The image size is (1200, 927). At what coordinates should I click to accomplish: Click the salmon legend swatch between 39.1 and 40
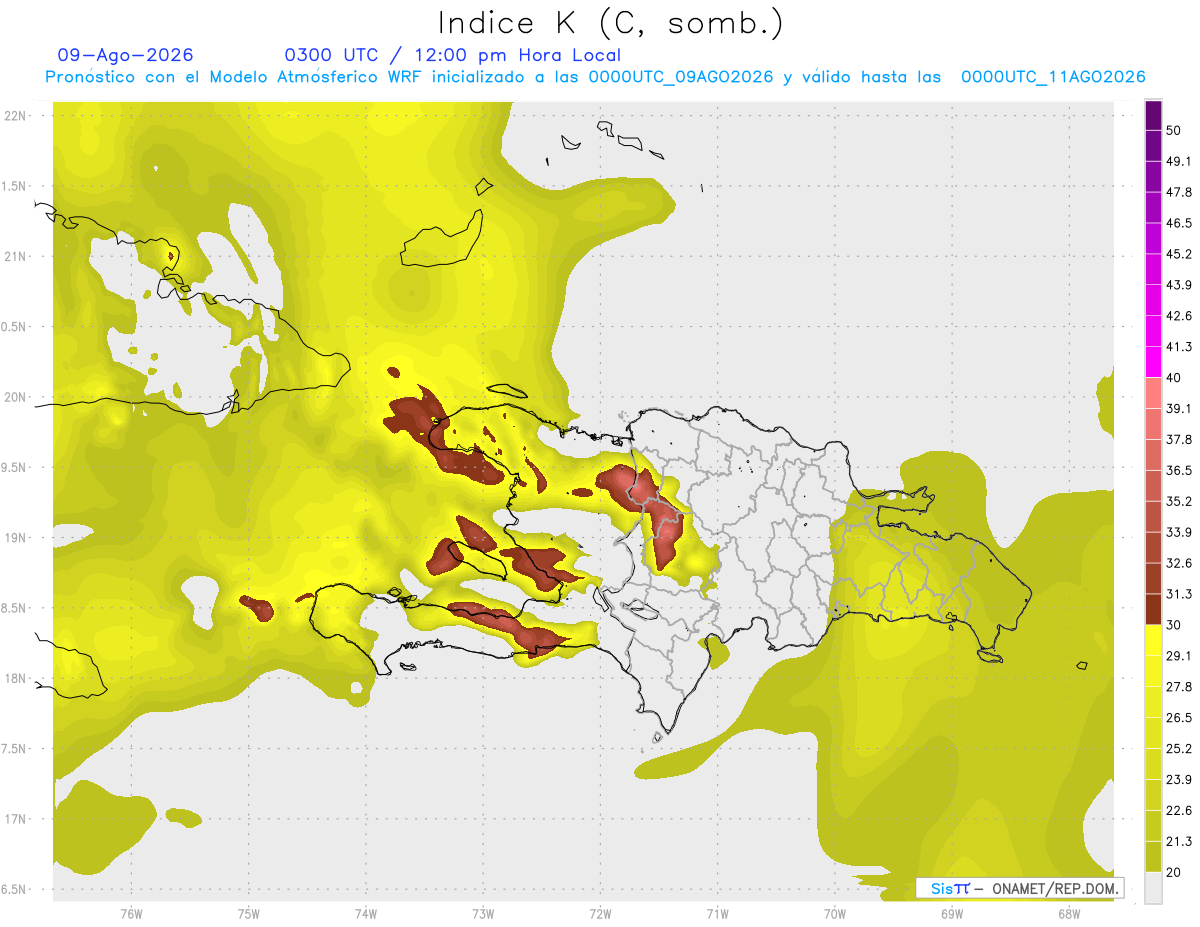click(x=1153, y=392)
